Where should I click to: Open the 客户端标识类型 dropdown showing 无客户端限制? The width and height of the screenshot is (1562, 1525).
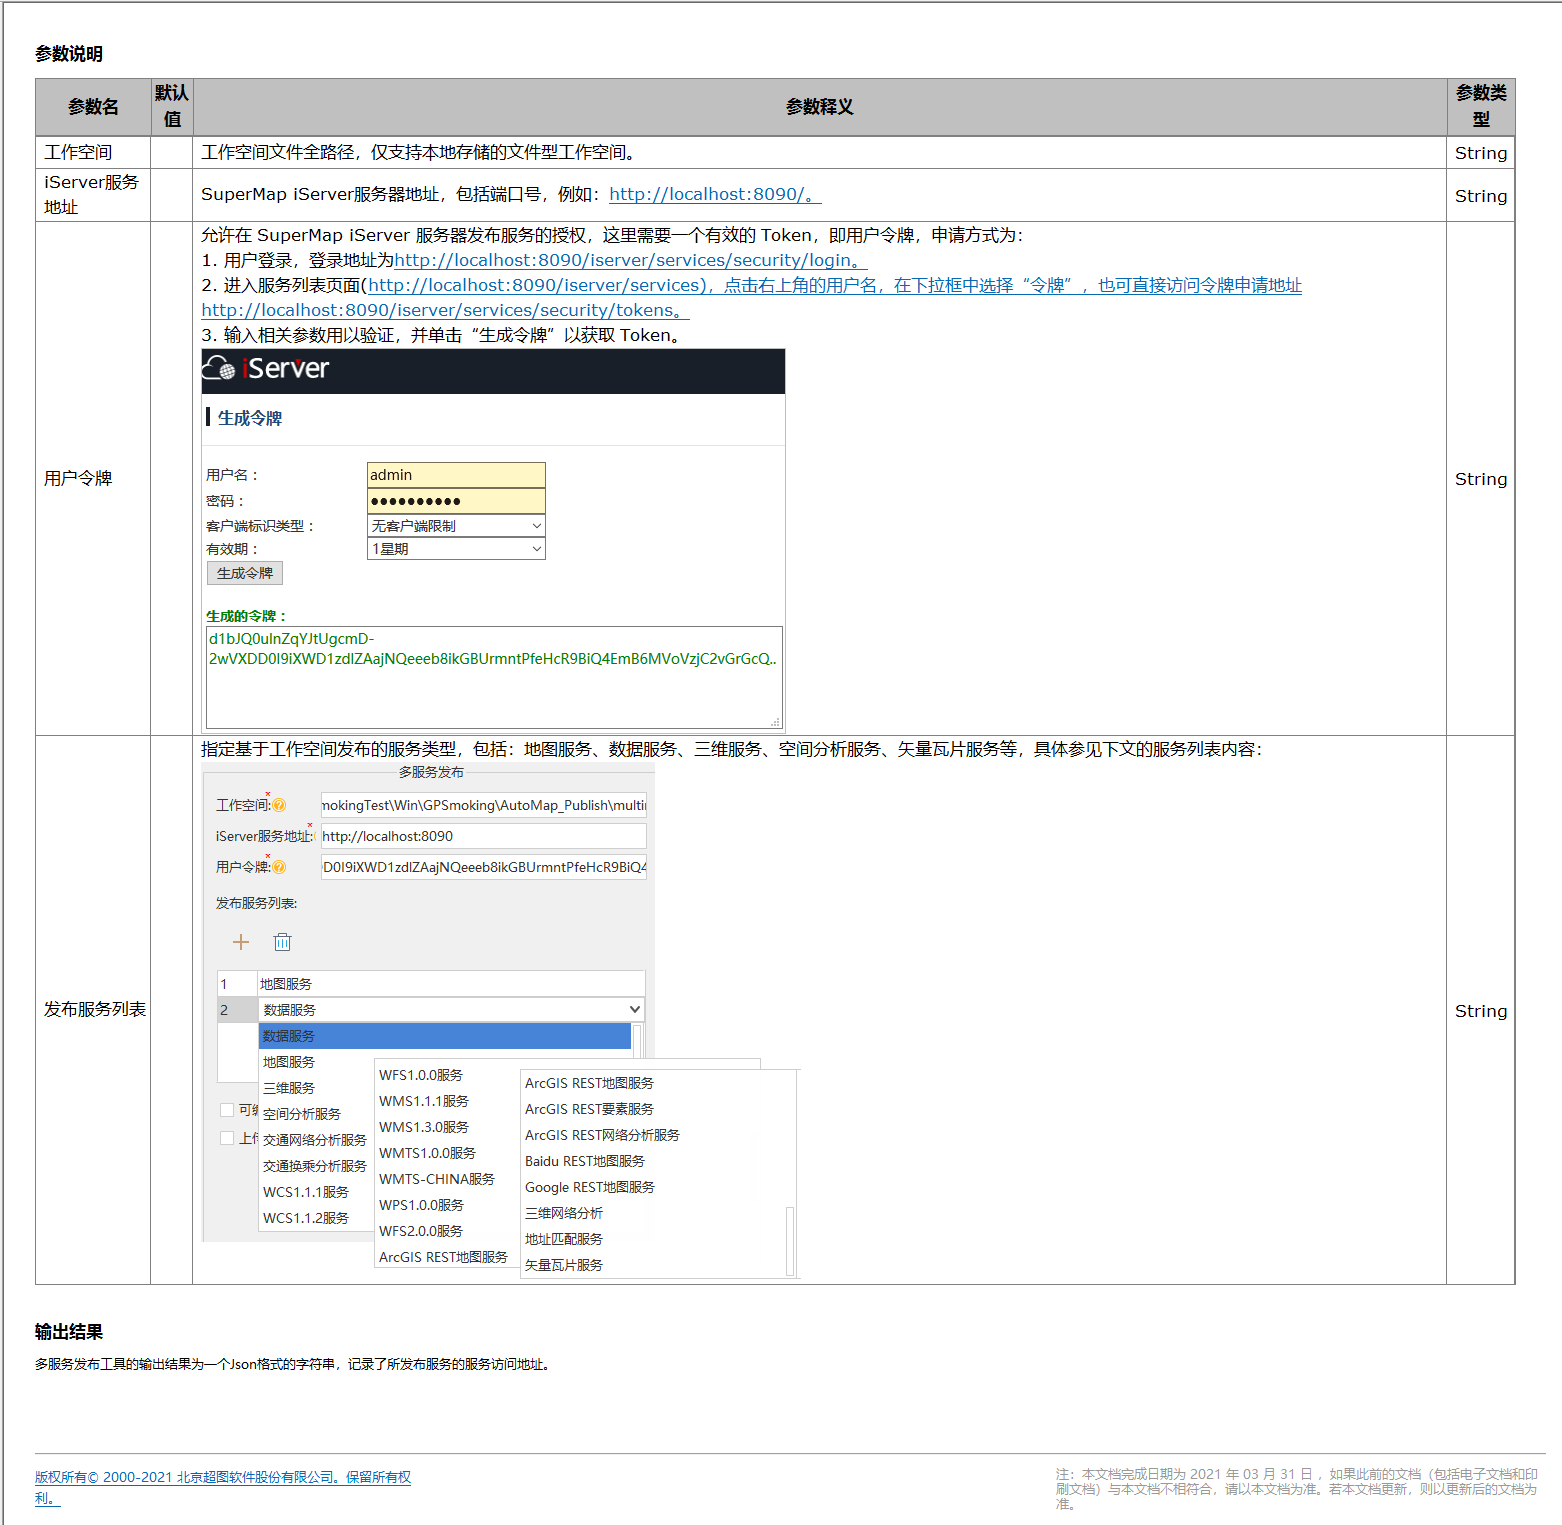pyautogui.click(x=456, y=526)
